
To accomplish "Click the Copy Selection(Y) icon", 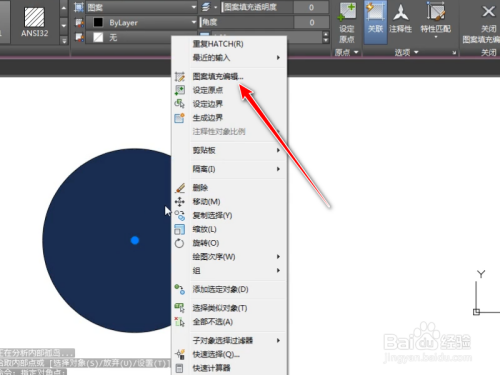I will tap(179, 215).
